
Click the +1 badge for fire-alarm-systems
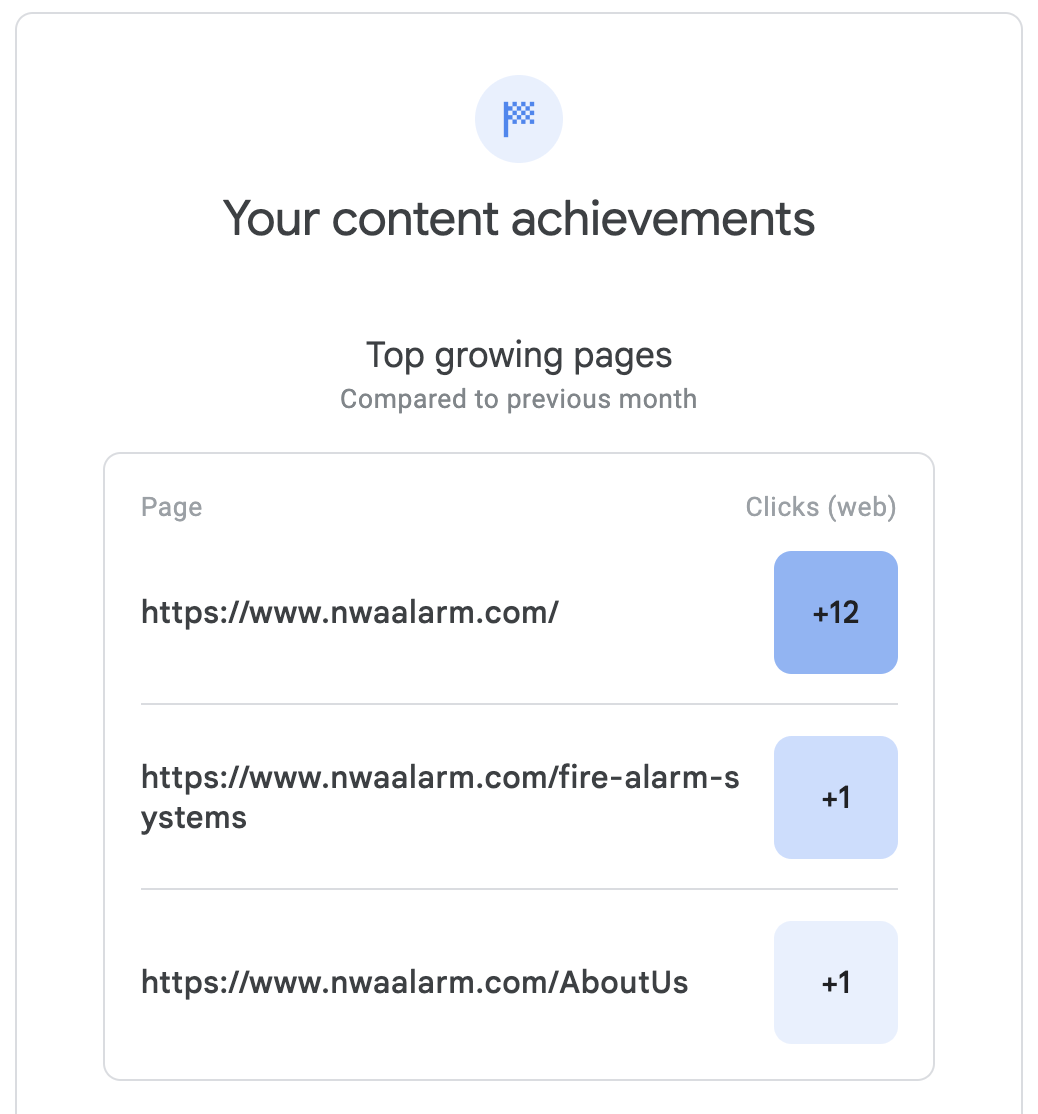[x=835, y=797]
